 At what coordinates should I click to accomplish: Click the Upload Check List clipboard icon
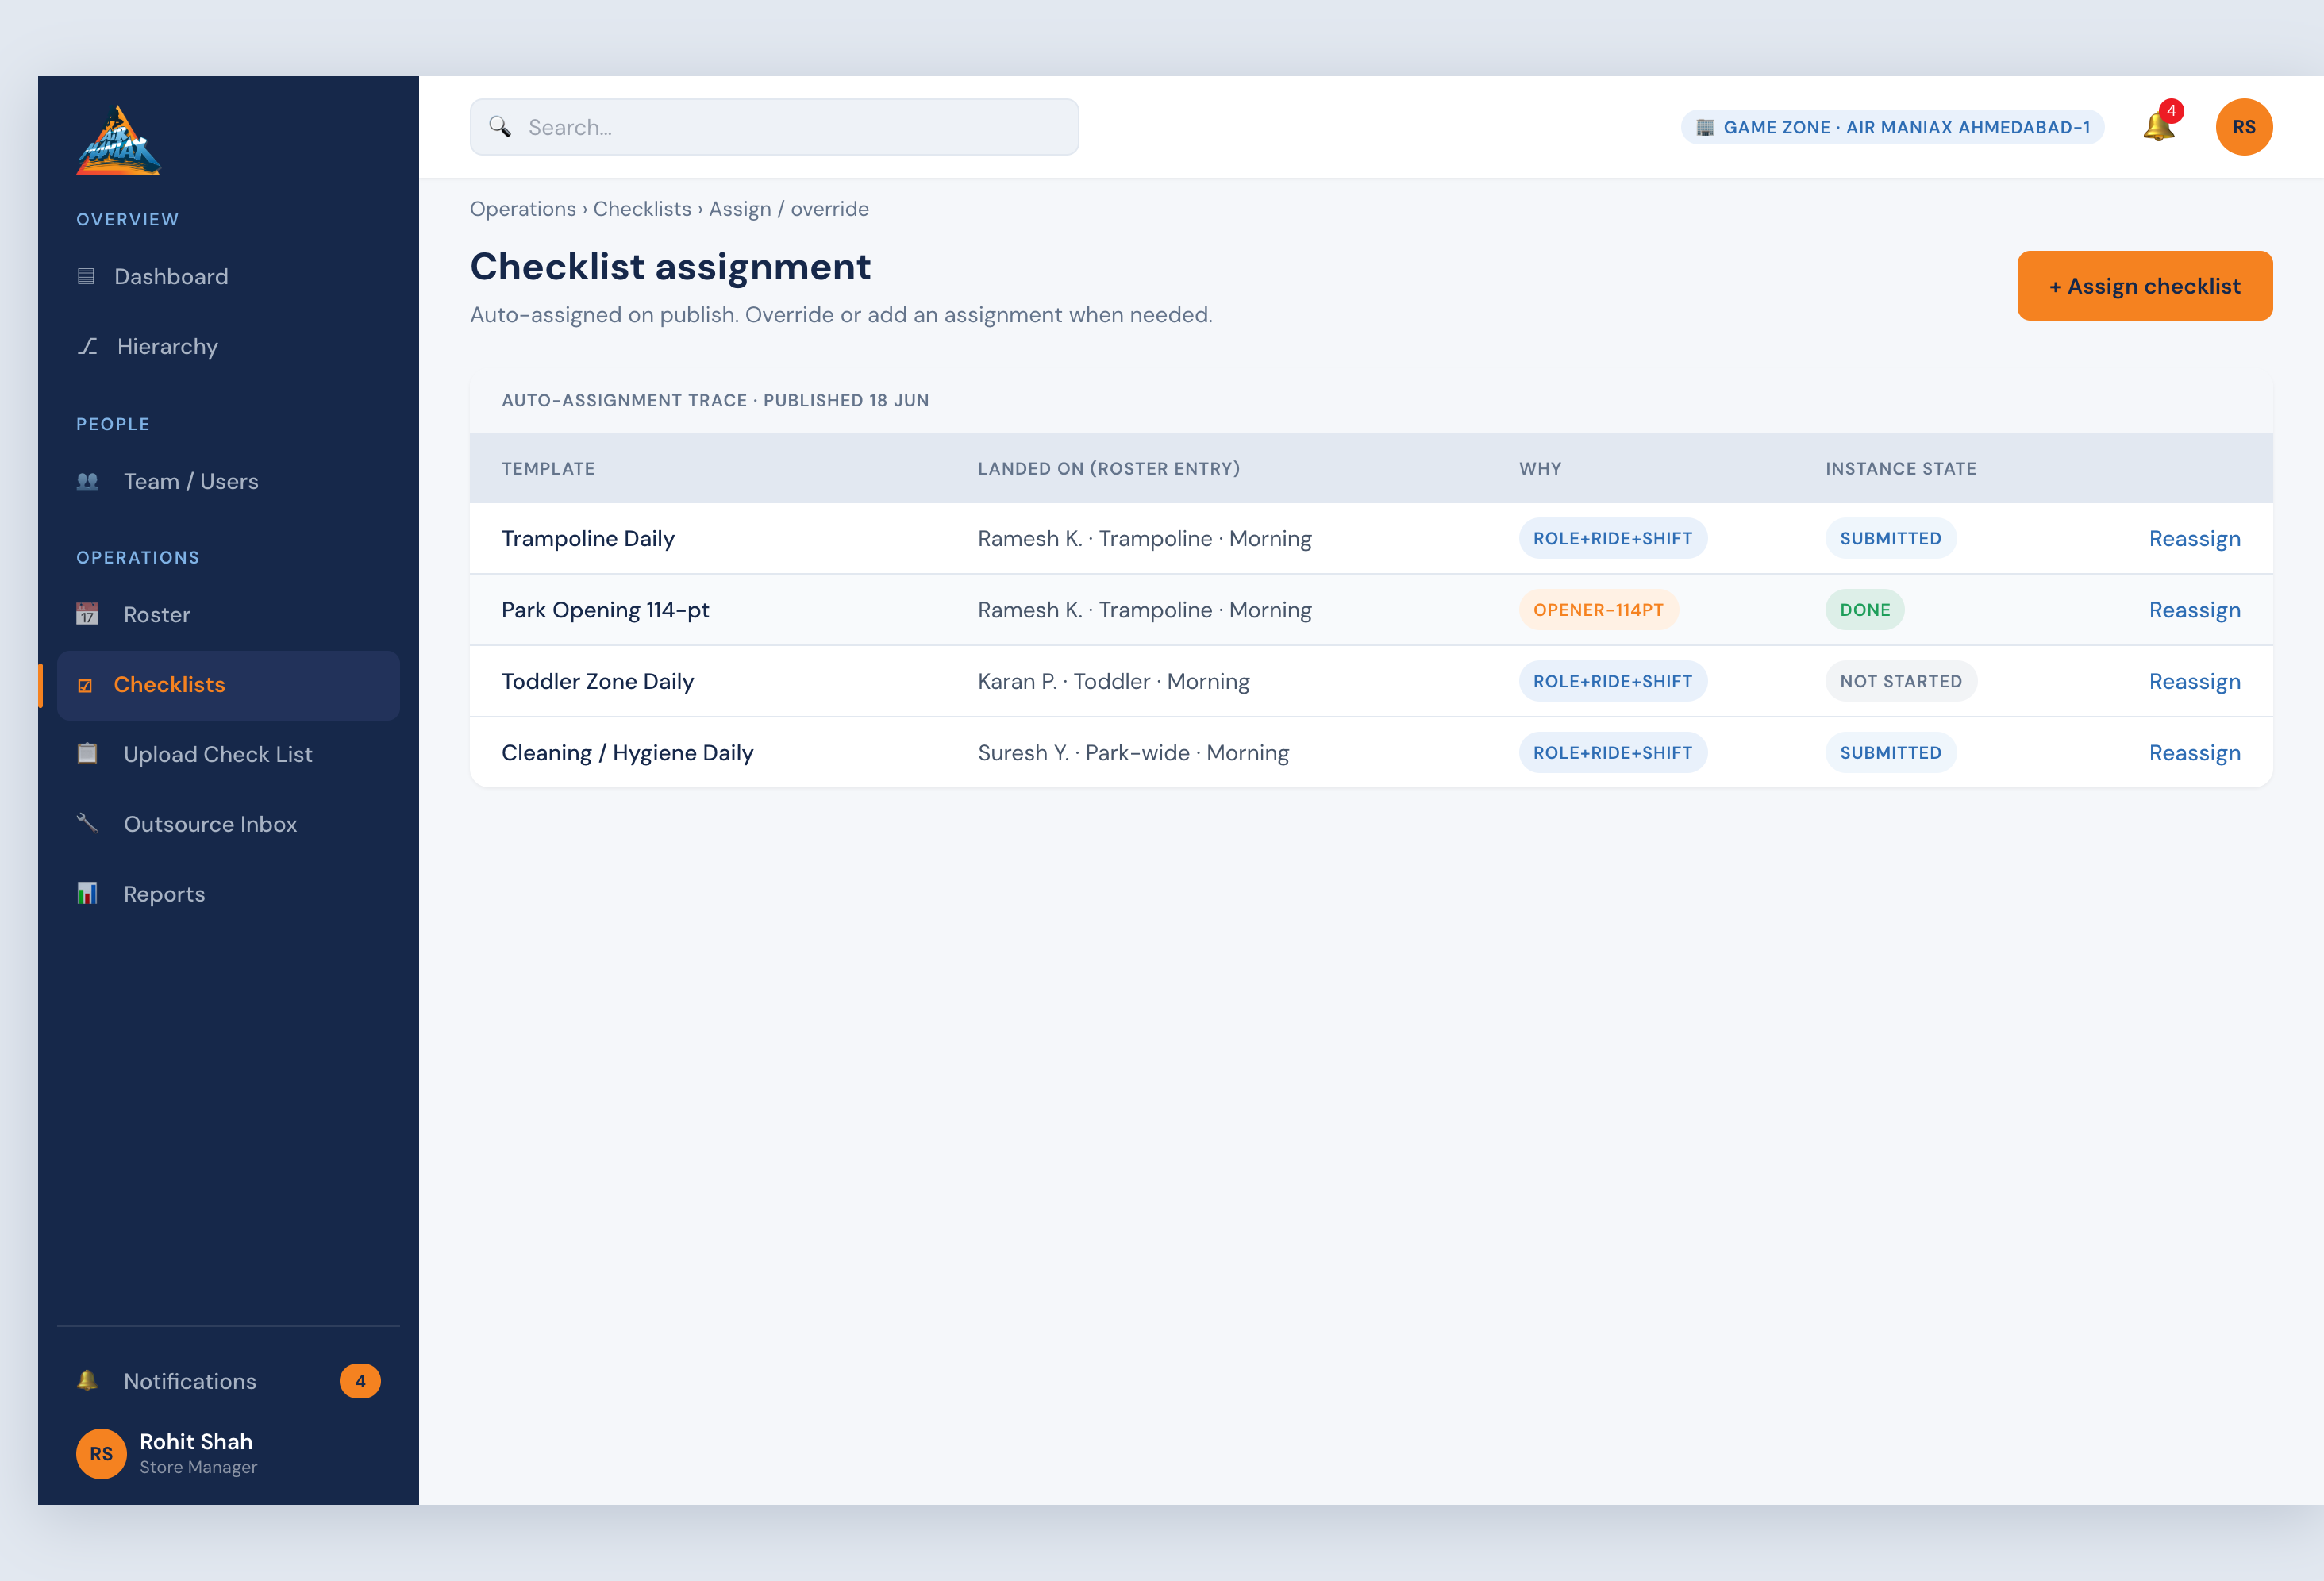click(x=88, y=754)
